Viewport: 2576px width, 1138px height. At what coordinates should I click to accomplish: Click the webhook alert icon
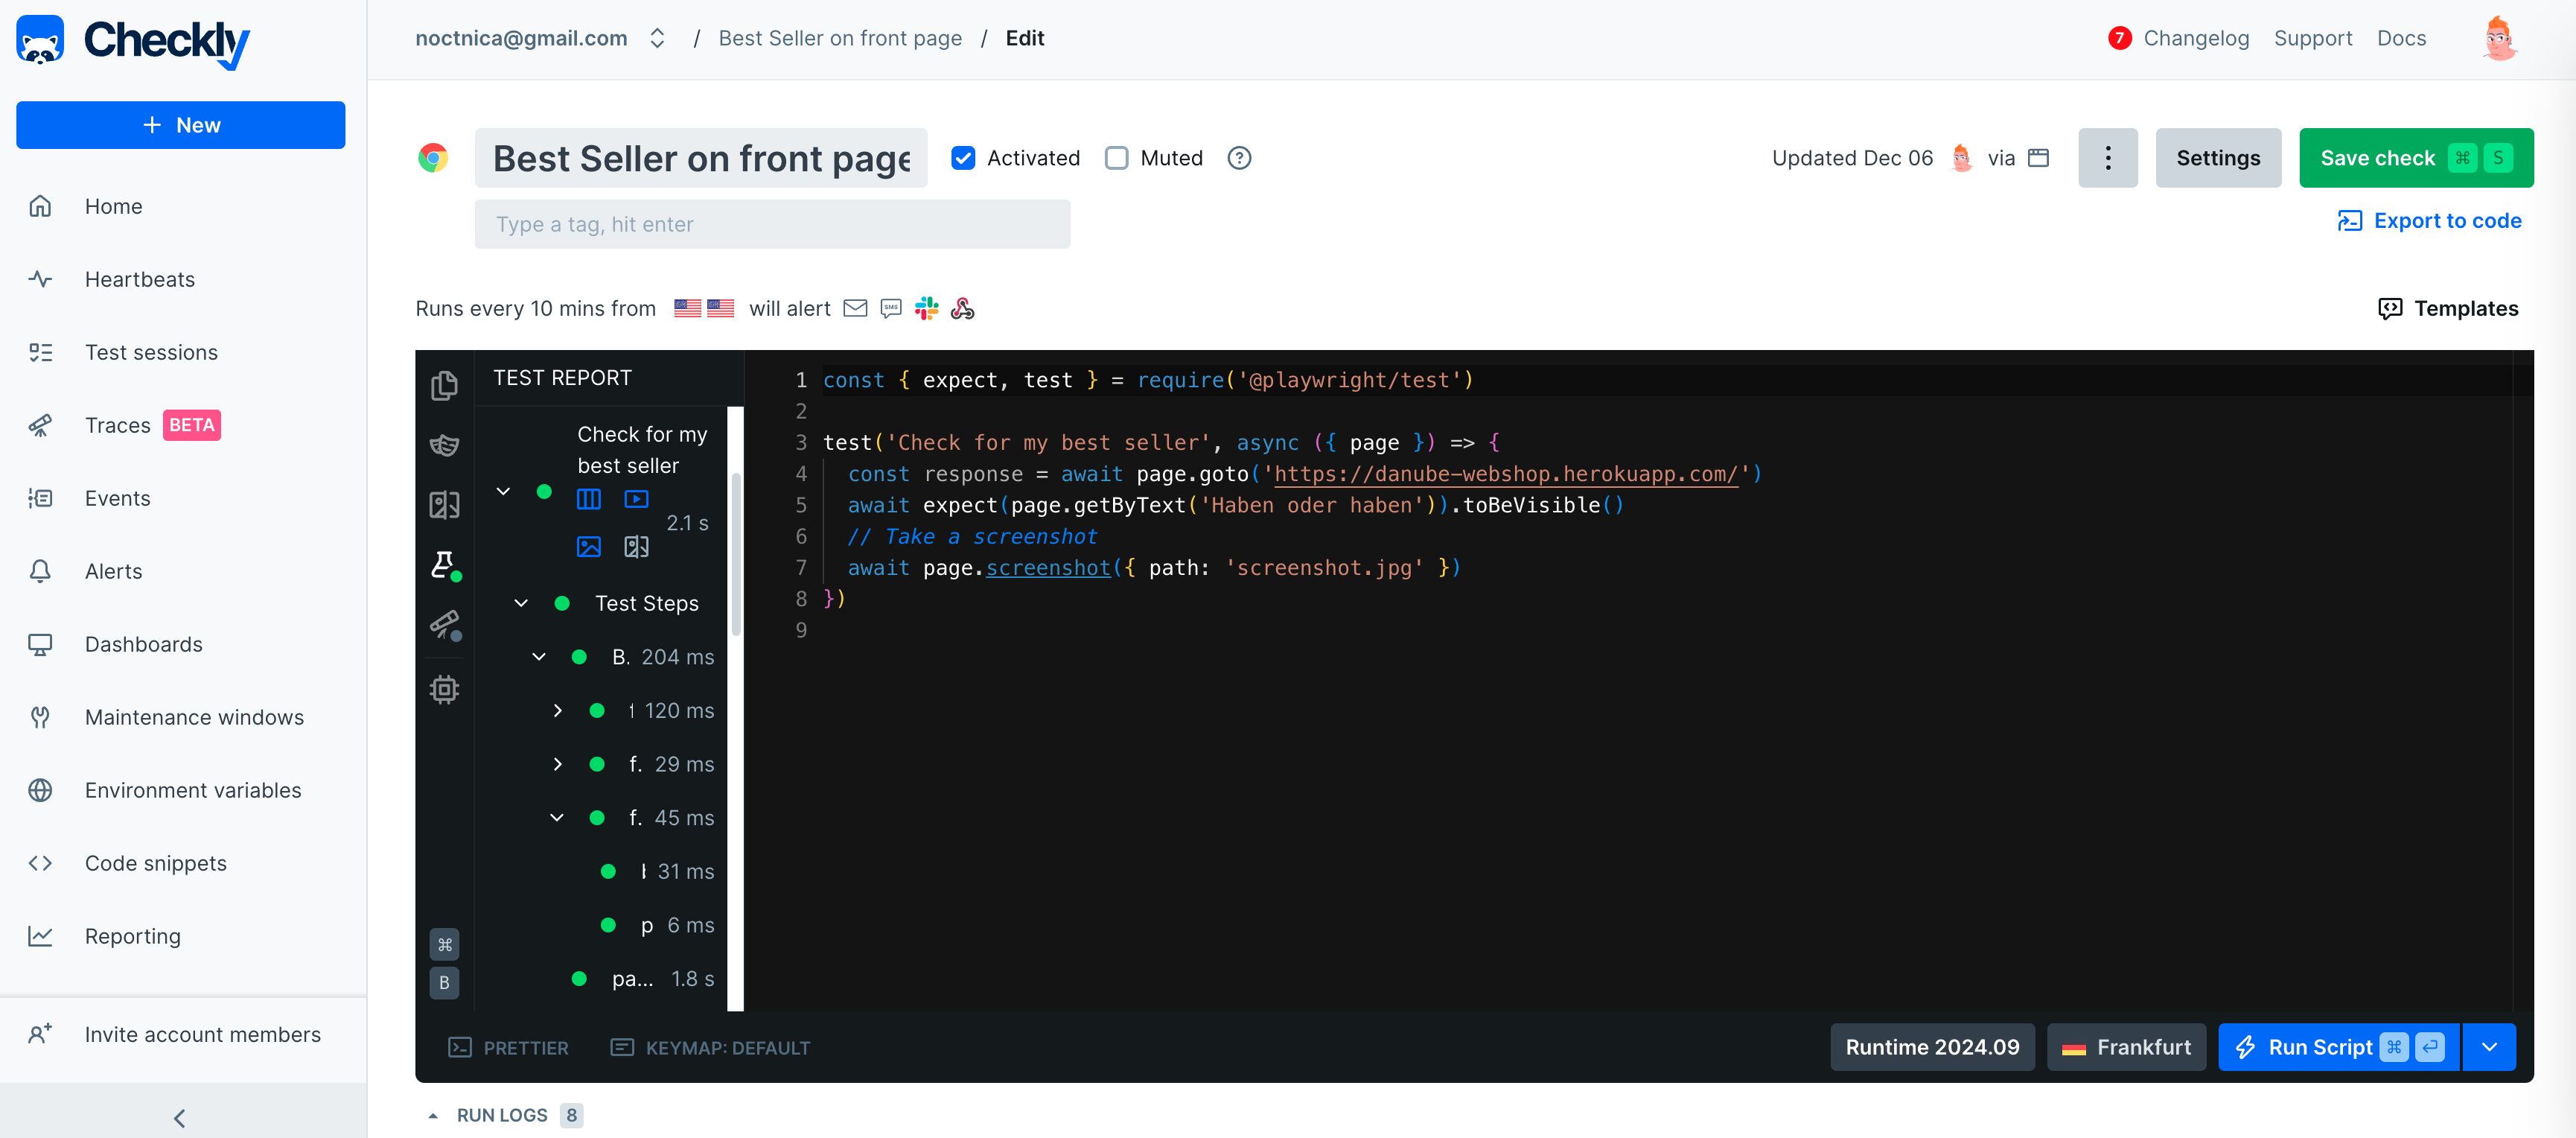pos(962,308)
